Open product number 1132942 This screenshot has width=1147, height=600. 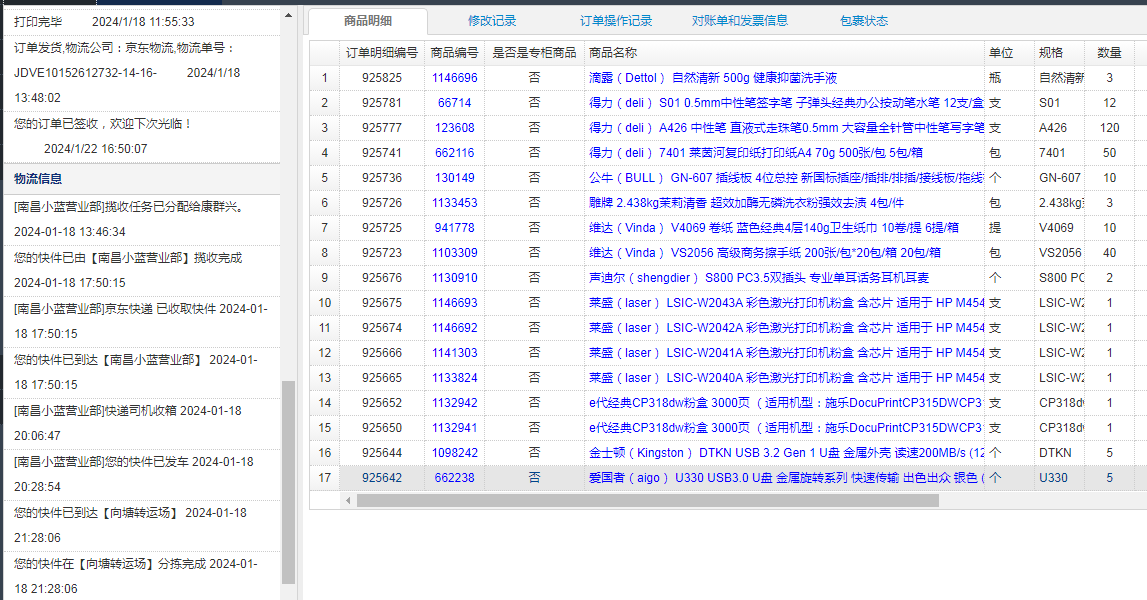(454, 403)
